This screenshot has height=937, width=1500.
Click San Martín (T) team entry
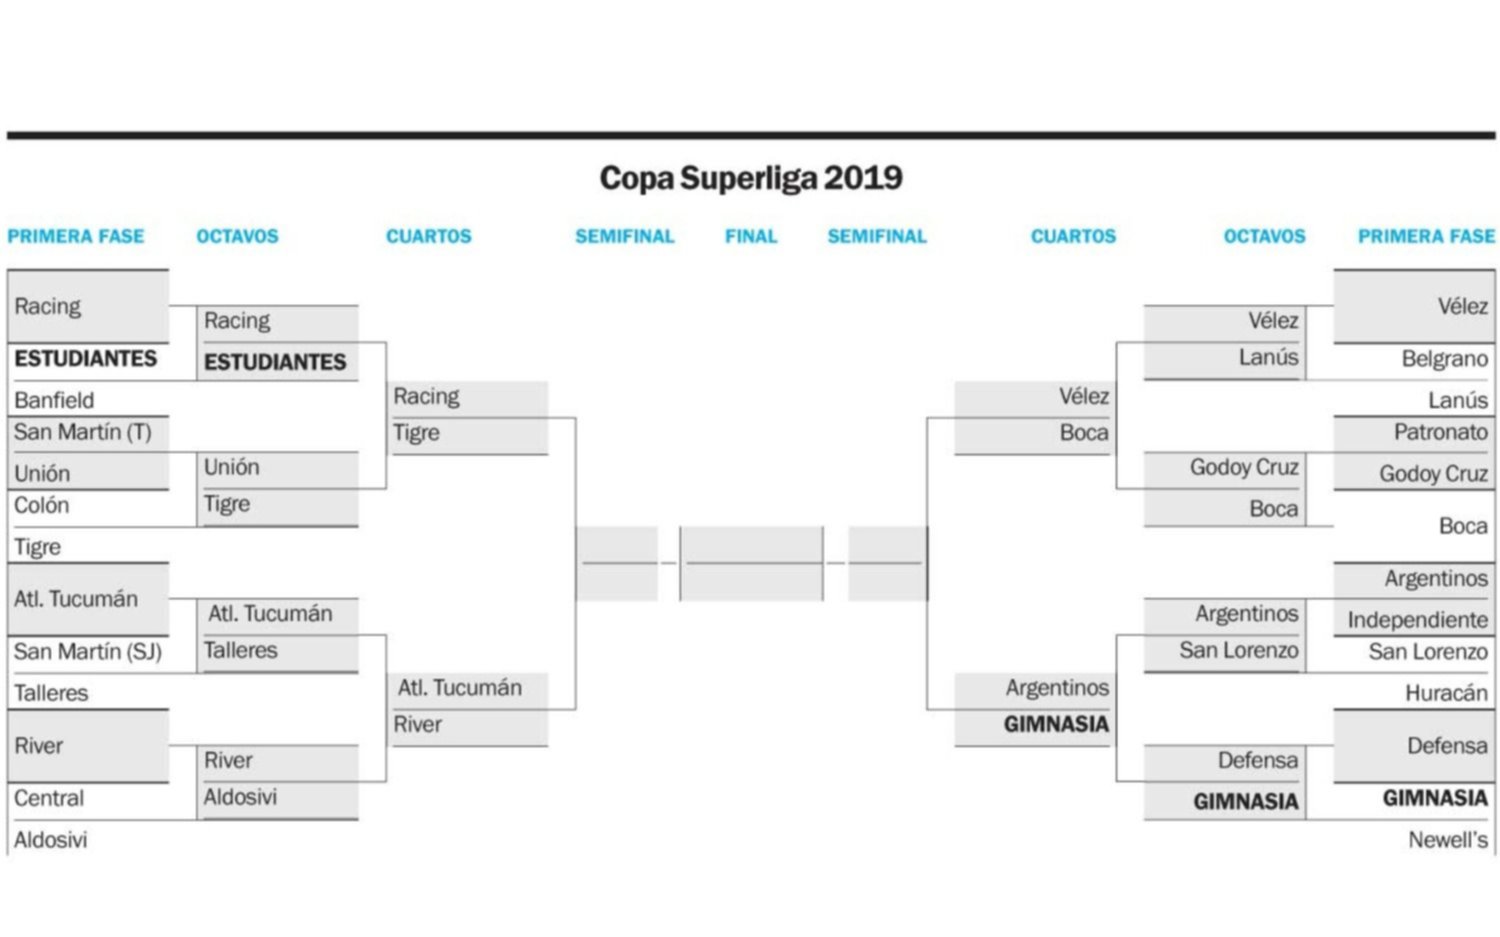[x=82, y=432]
